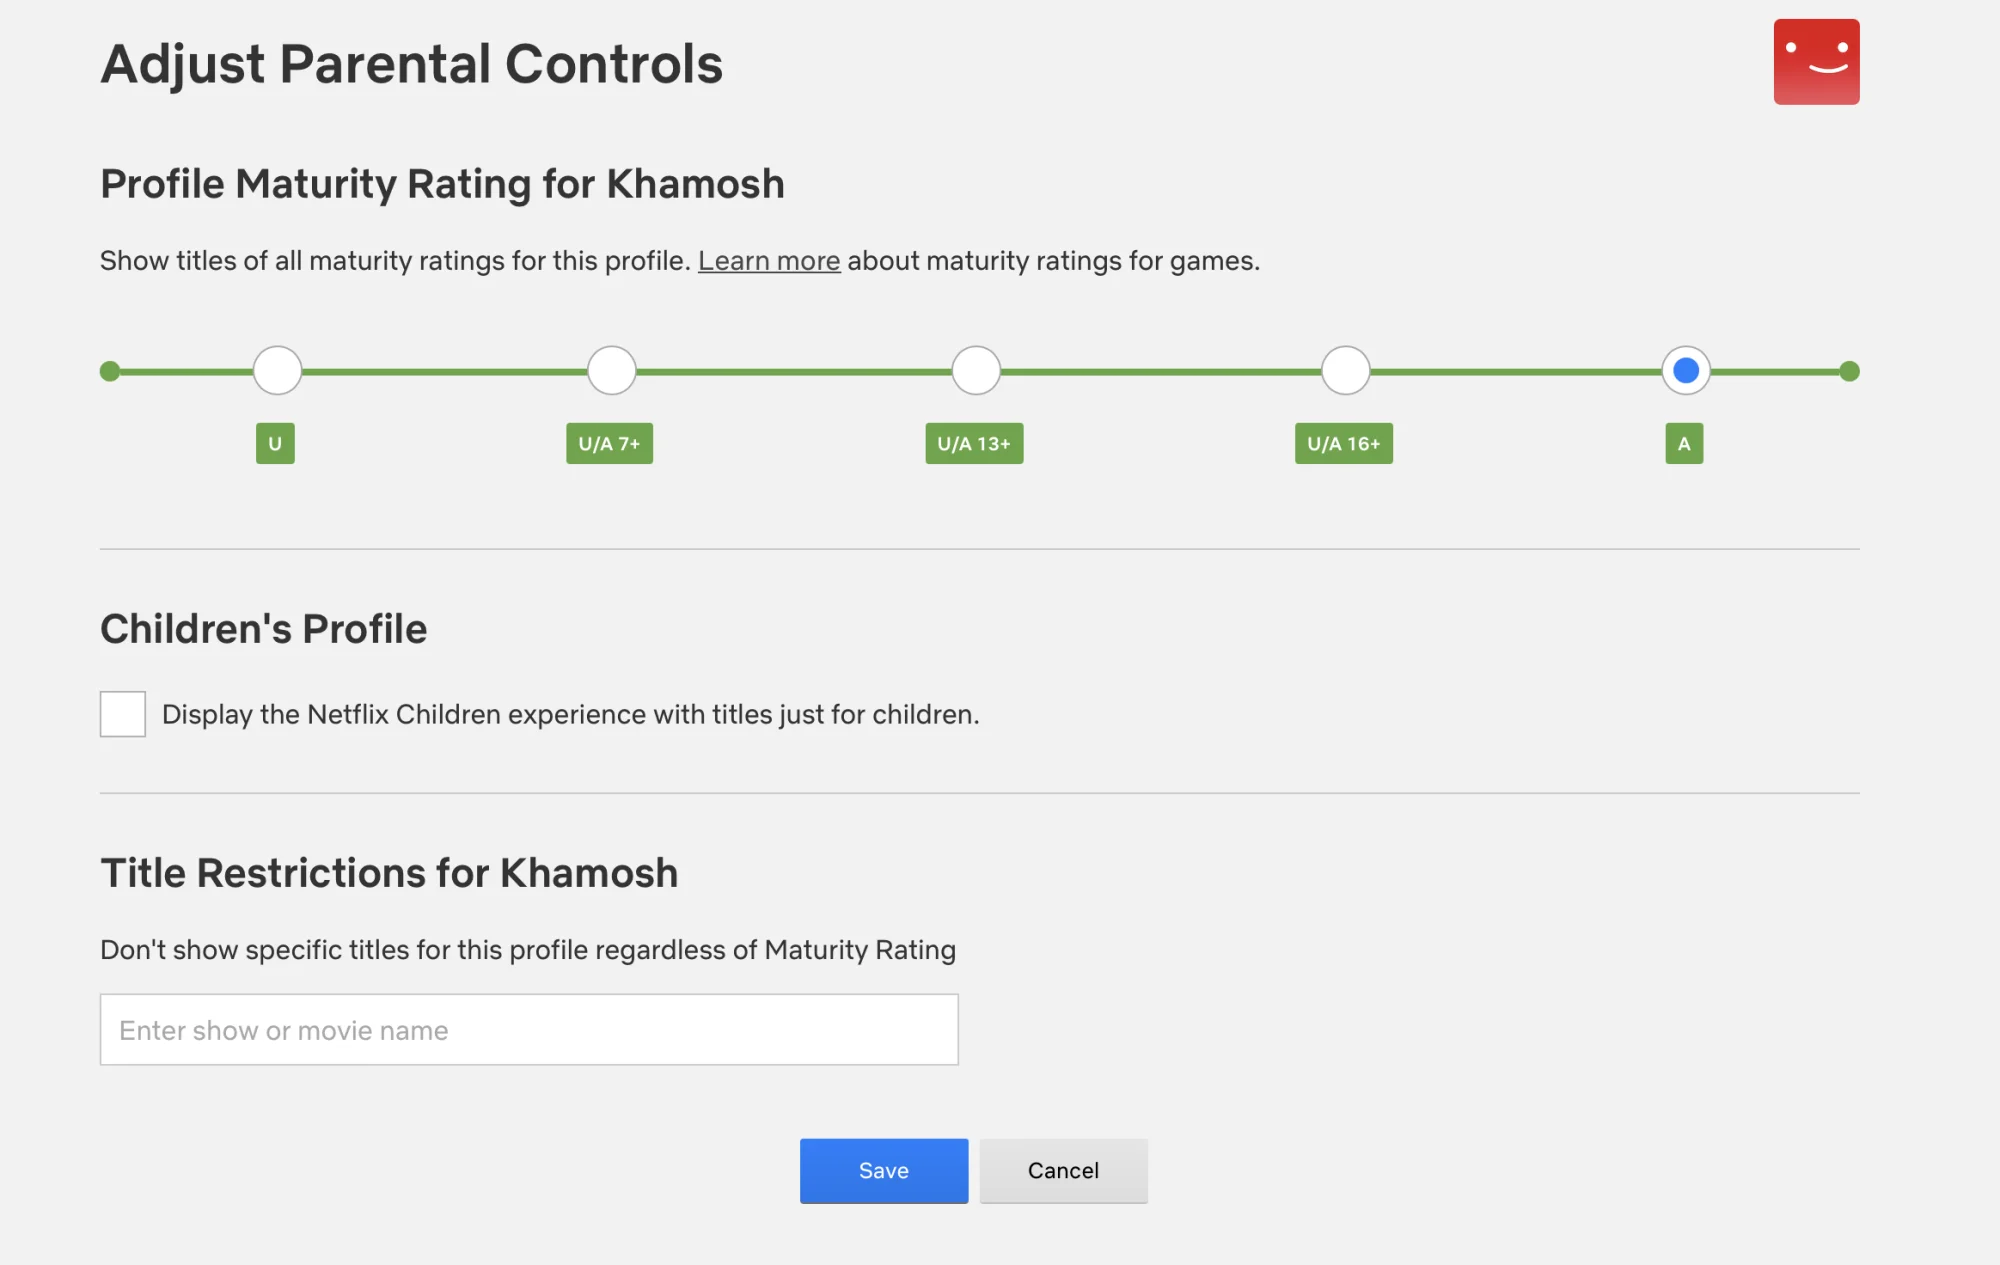
Task: Click the U/A 16+ green badge
Action: point(1343,443)
